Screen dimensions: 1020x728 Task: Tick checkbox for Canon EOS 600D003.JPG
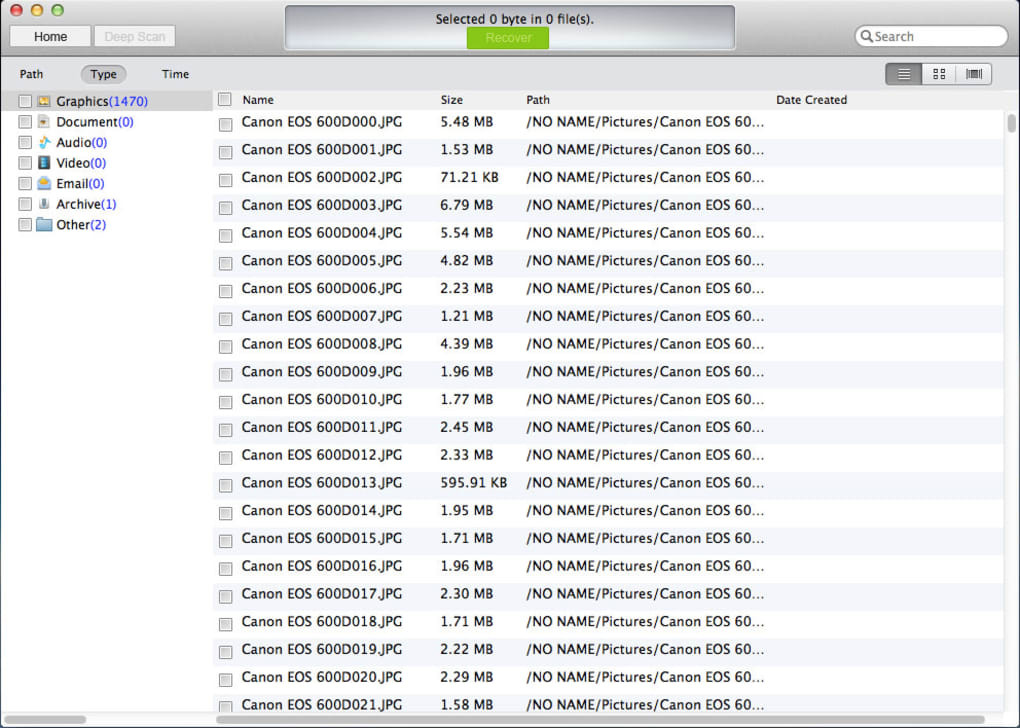(225, 208)
